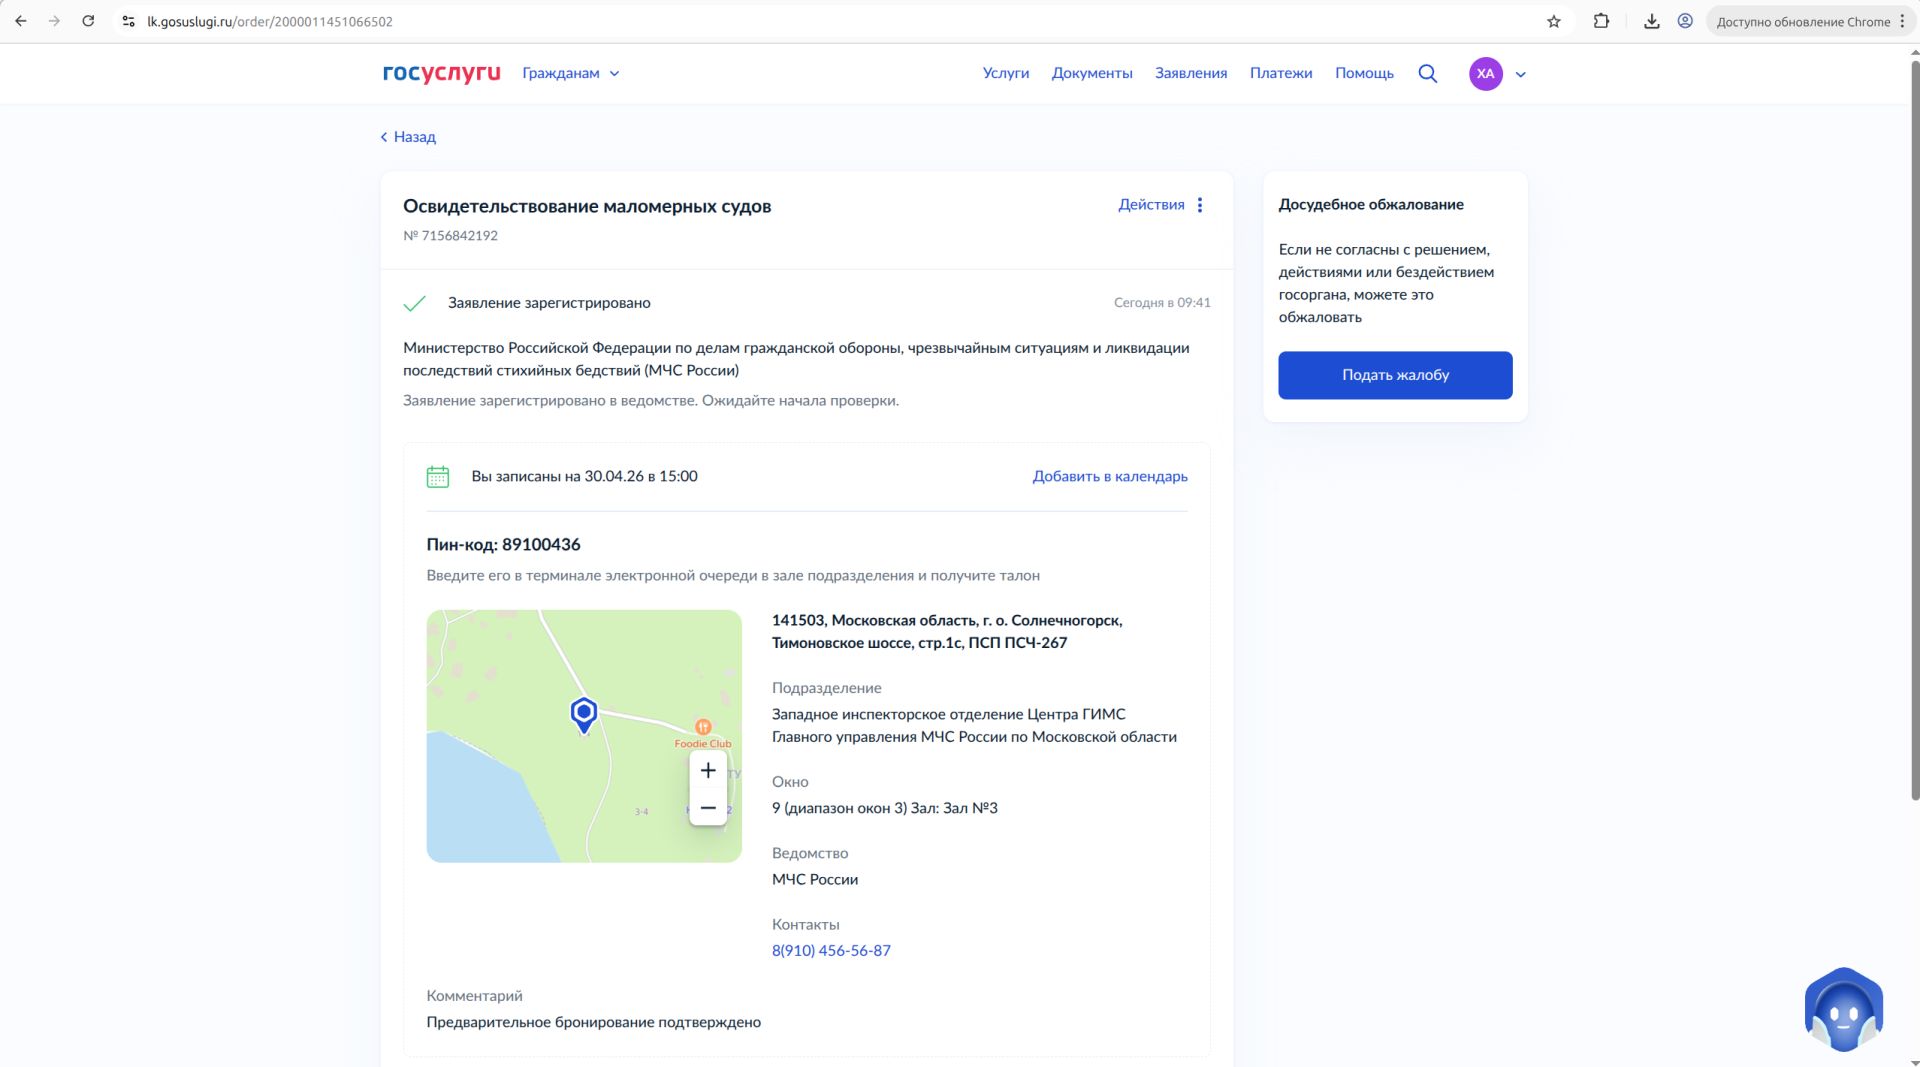Click the browser back arrow

pyautogui.click(x=21, y=21)
